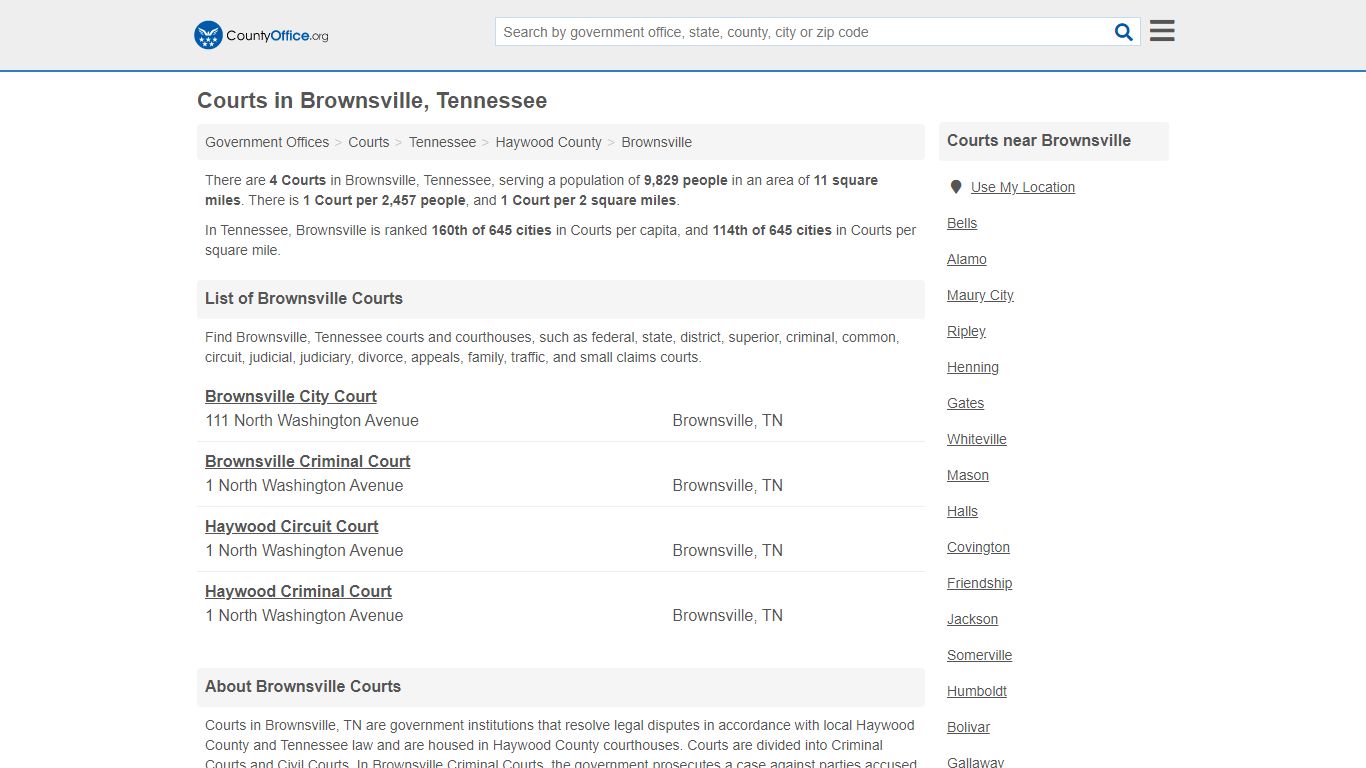The height and width of the screenshot is (768, 1366).
Task: View courts near Ripley
Action: 966,331
